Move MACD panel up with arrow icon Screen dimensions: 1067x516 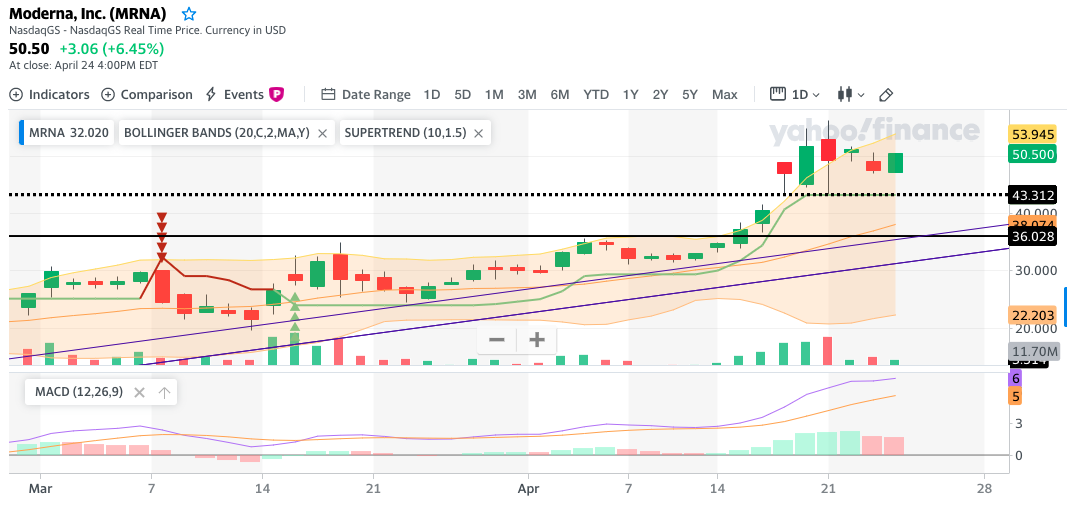pyautogui.click(x=165, y=393)
